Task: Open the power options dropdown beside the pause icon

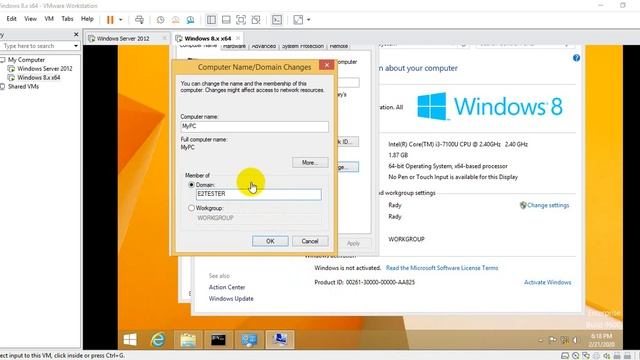Action: pos(120,20)
